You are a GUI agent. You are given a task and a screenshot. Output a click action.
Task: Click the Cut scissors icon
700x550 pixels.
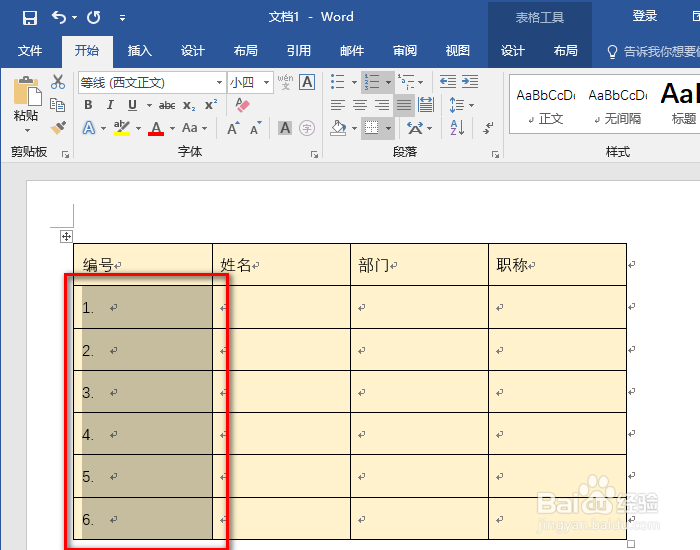(x=58, y=82)
